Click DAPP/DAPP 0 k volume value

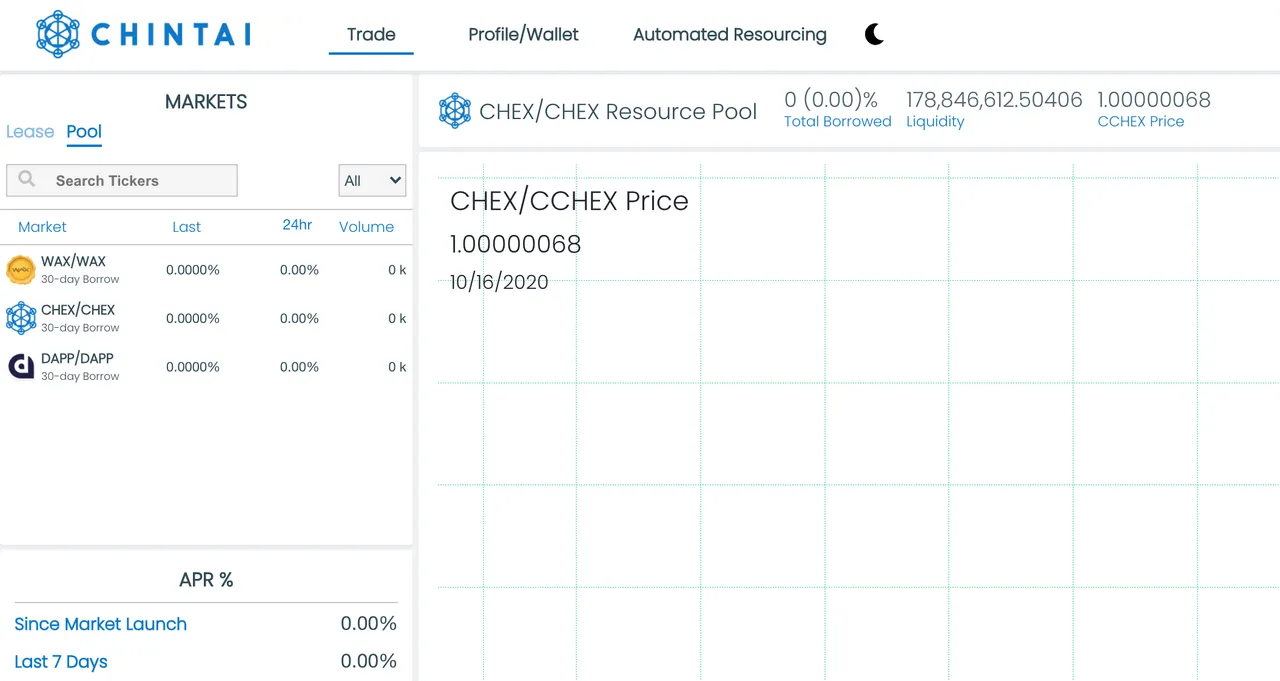(397, 367)
